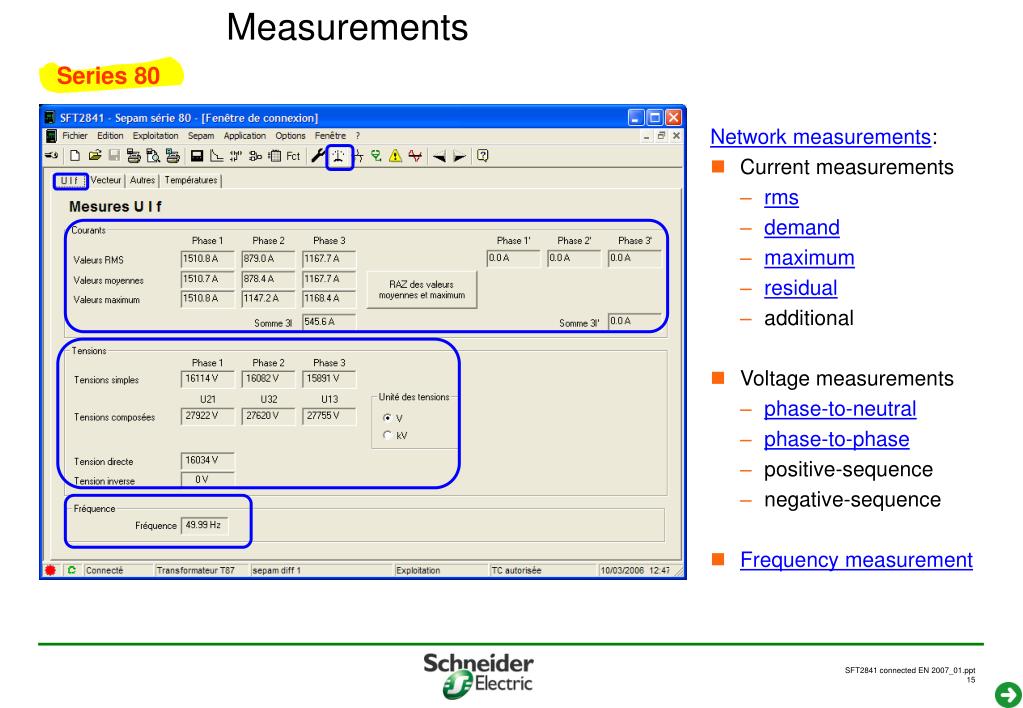This screenshot has width=1023, height=708.
Task: Open the Fichier menu
Action: coord(75,136)
